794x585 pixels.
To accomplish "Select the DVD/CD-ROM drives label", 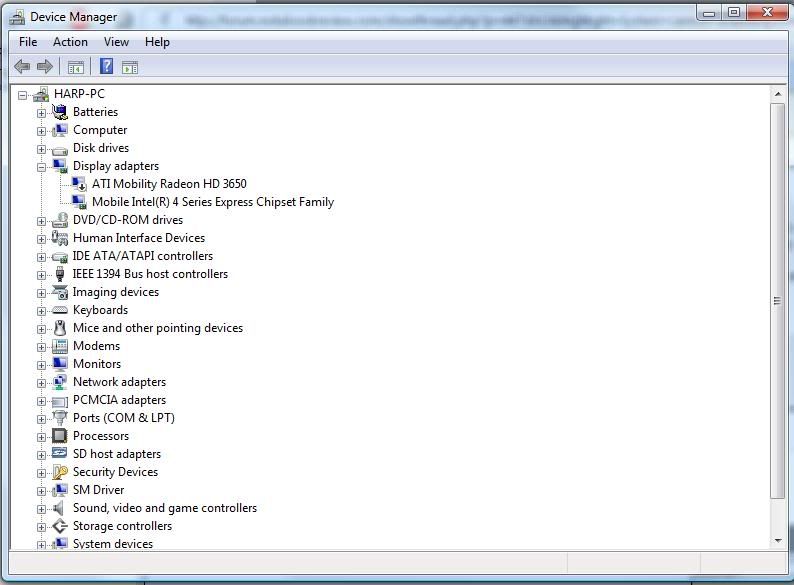I will pos(128,220).
